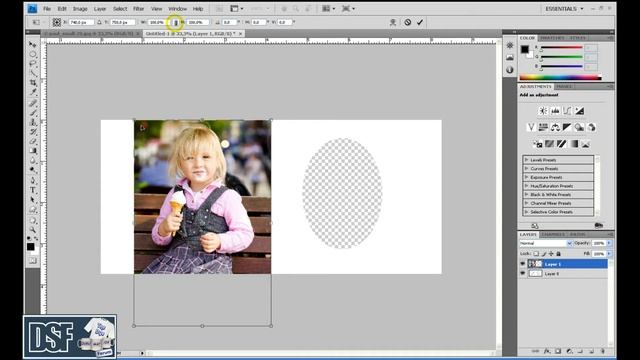Open the File menu
This screenshot has height=360, width=640.
[47, 9]
